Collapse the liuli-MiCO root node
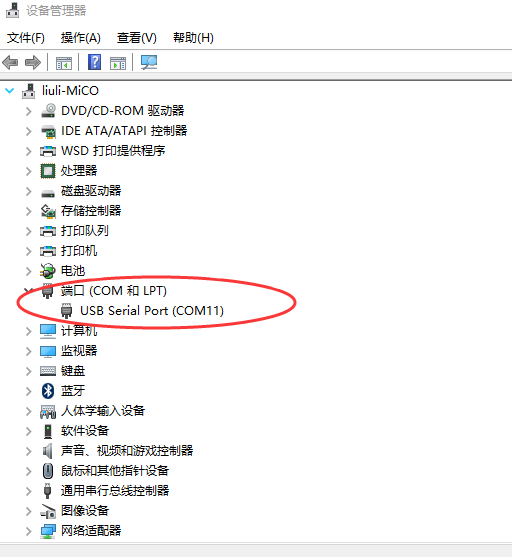512x557 pixels. (10, 91)
